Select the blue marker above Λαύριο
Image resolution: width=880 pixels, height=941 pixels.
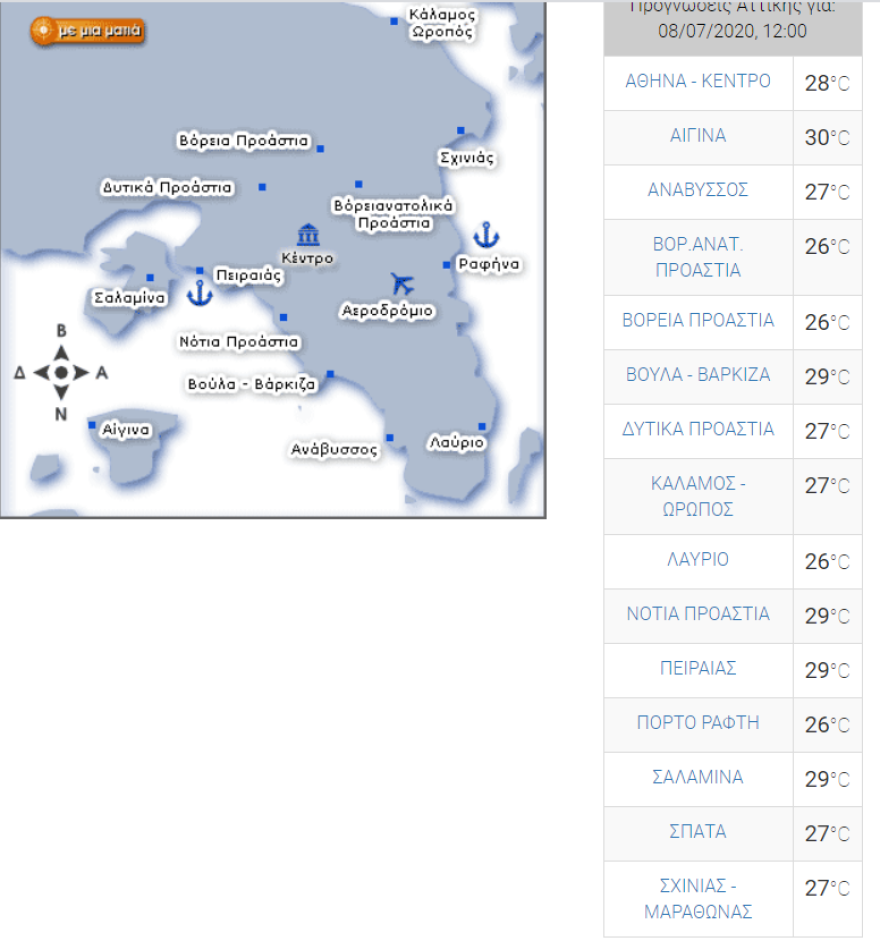(482, 426)
